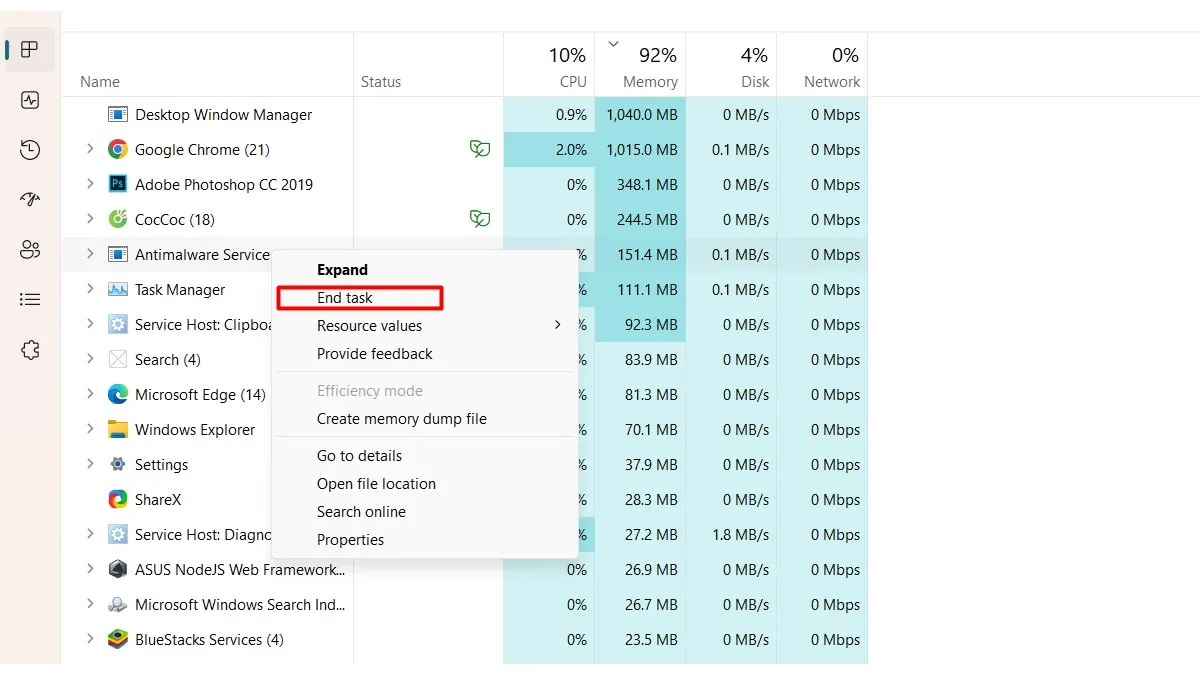Click Provide feedback menu entry

tap(374, 353)
